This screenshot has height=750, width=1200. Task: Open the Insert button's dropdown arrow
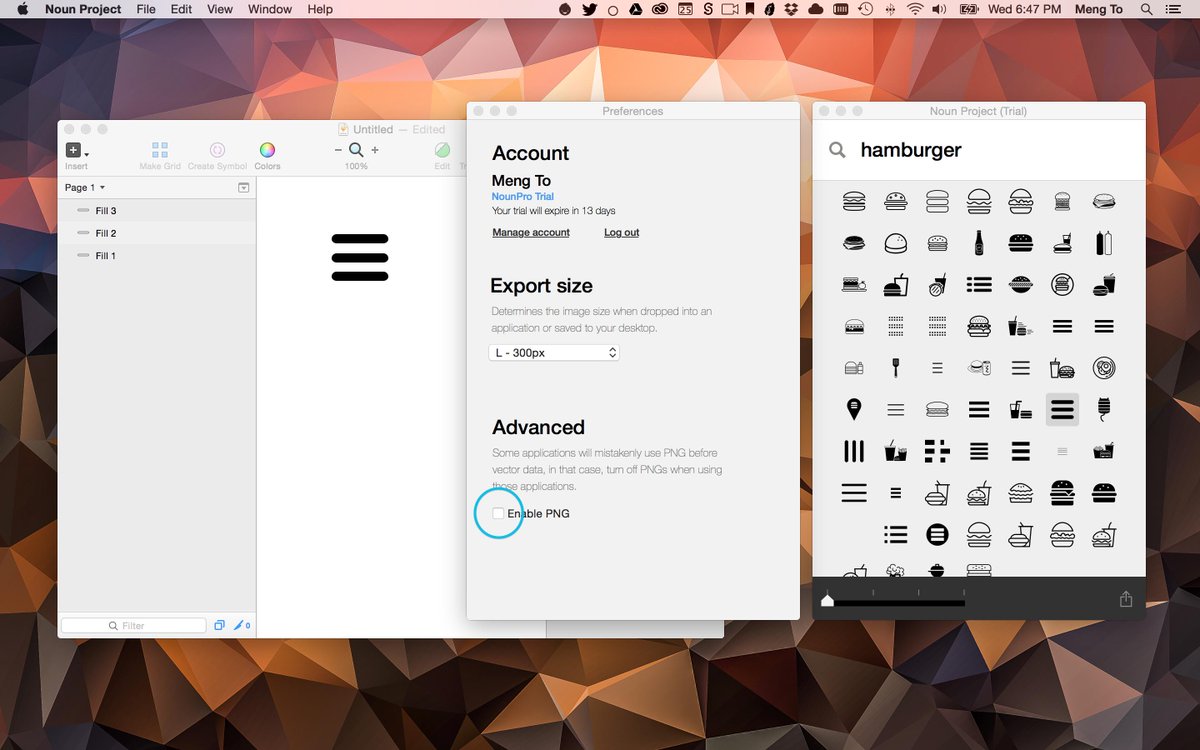tap(87, 154)
